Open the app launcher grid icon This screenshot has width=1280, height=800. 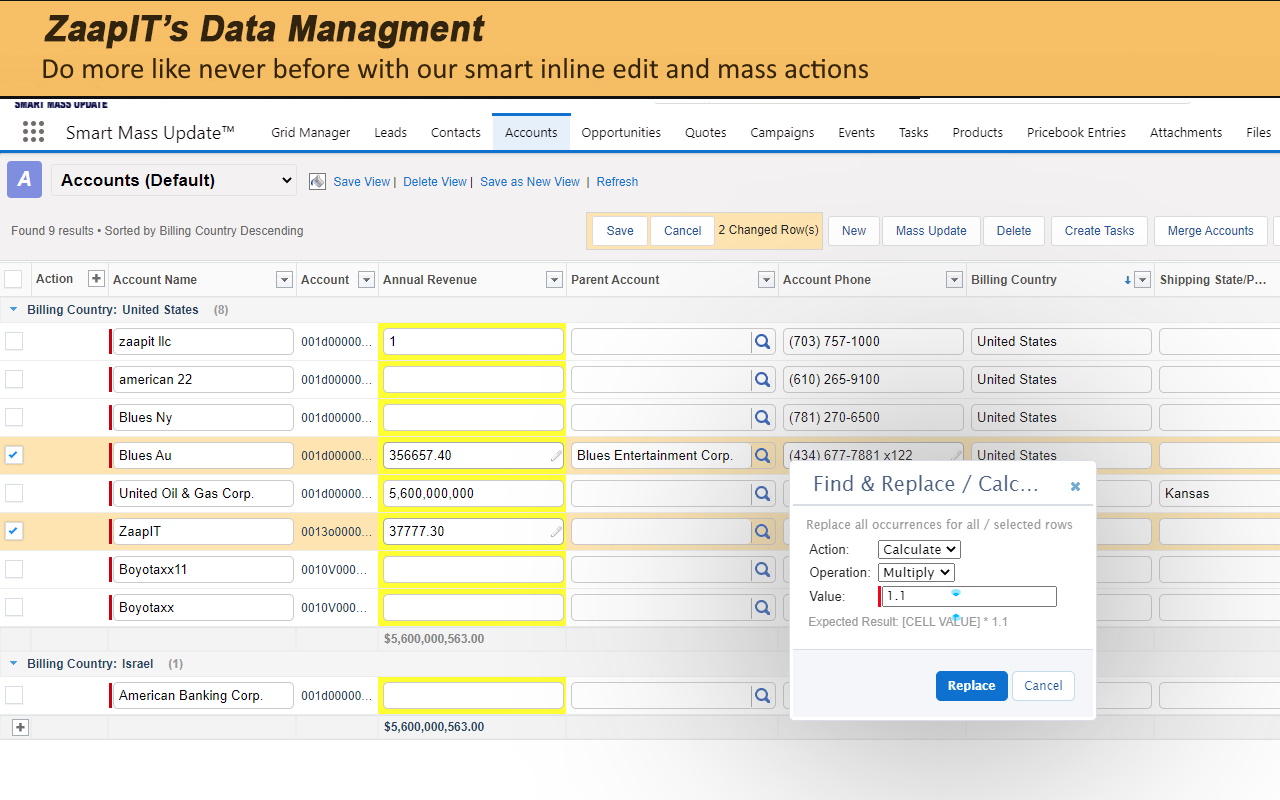[x=33, y=132]
